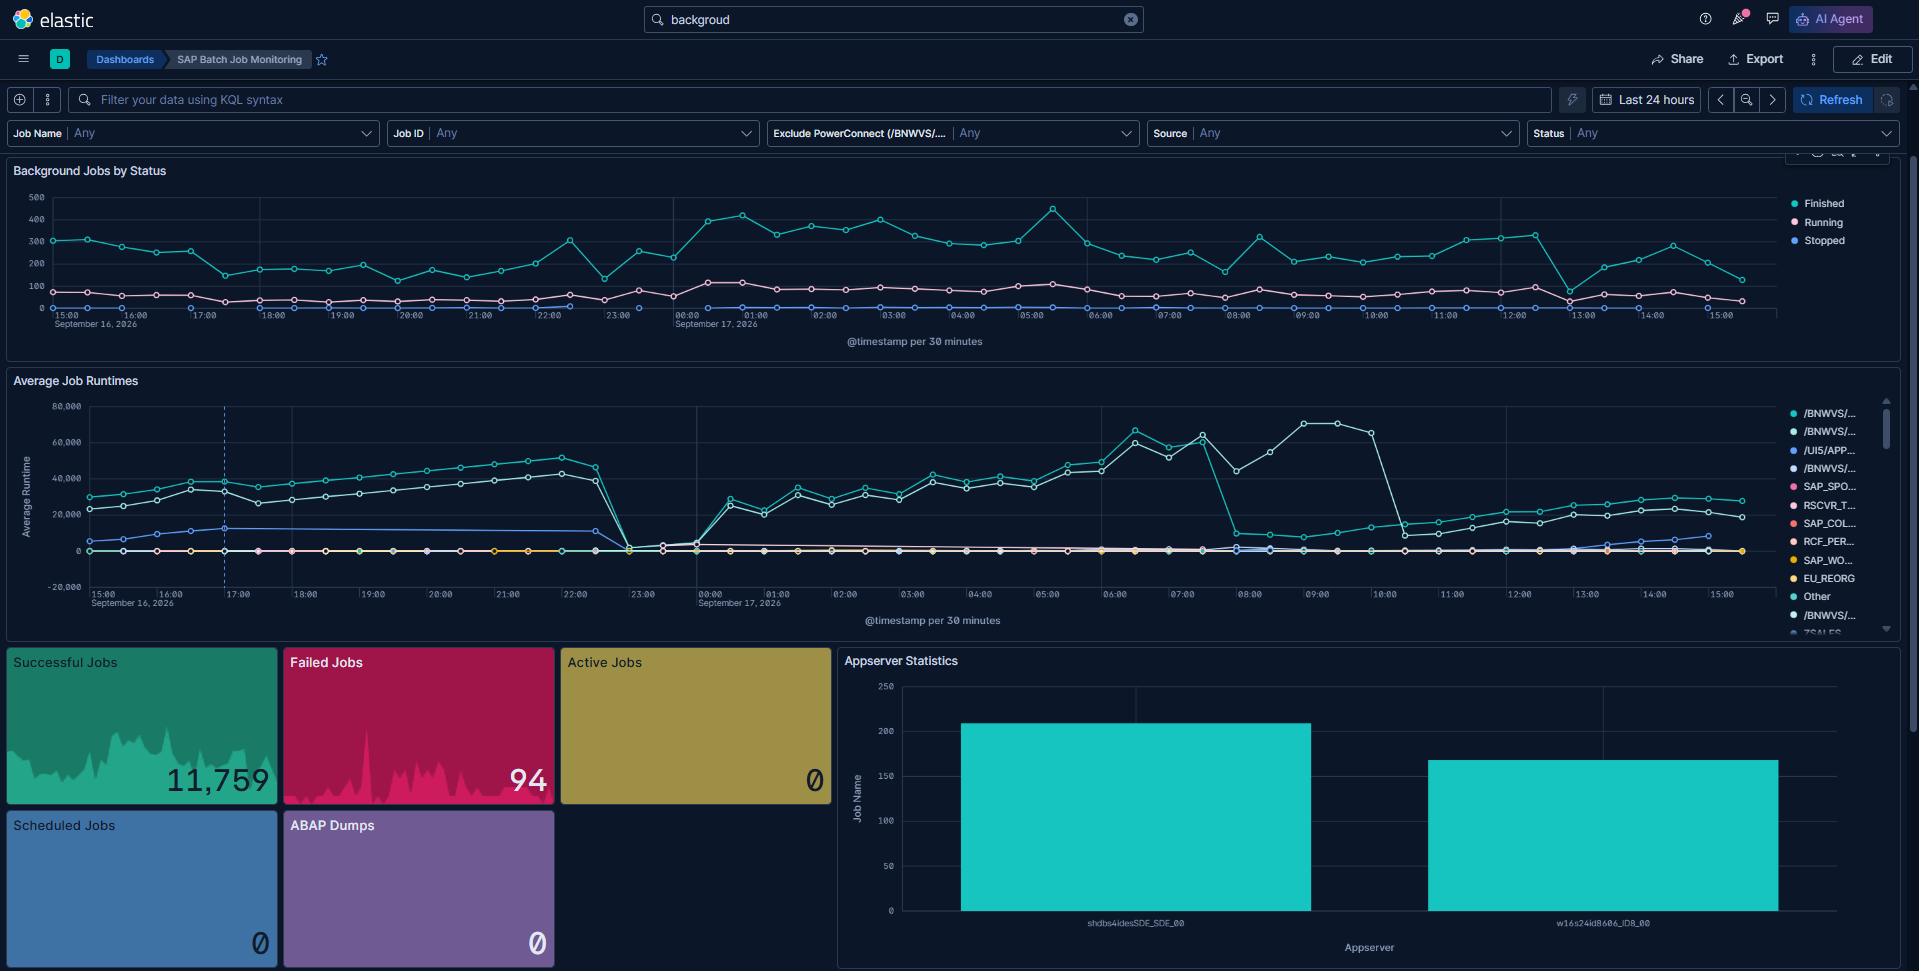Image resolution: width=1919 pixels, height=971 pixels.
Task: Open the filter options menu
Action: point(47,100)
